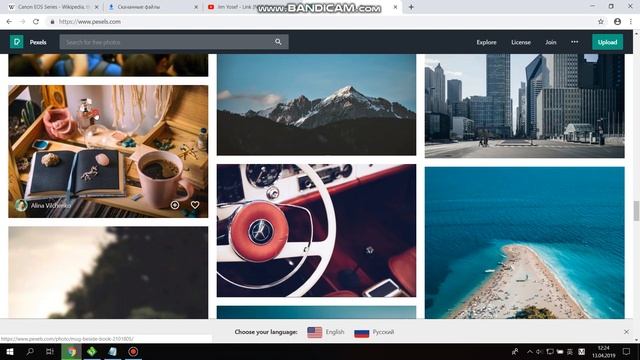The image size is (640, 360).
Task: Click the Chrome icon on the taskbar
Action: [x=71, y=351]
